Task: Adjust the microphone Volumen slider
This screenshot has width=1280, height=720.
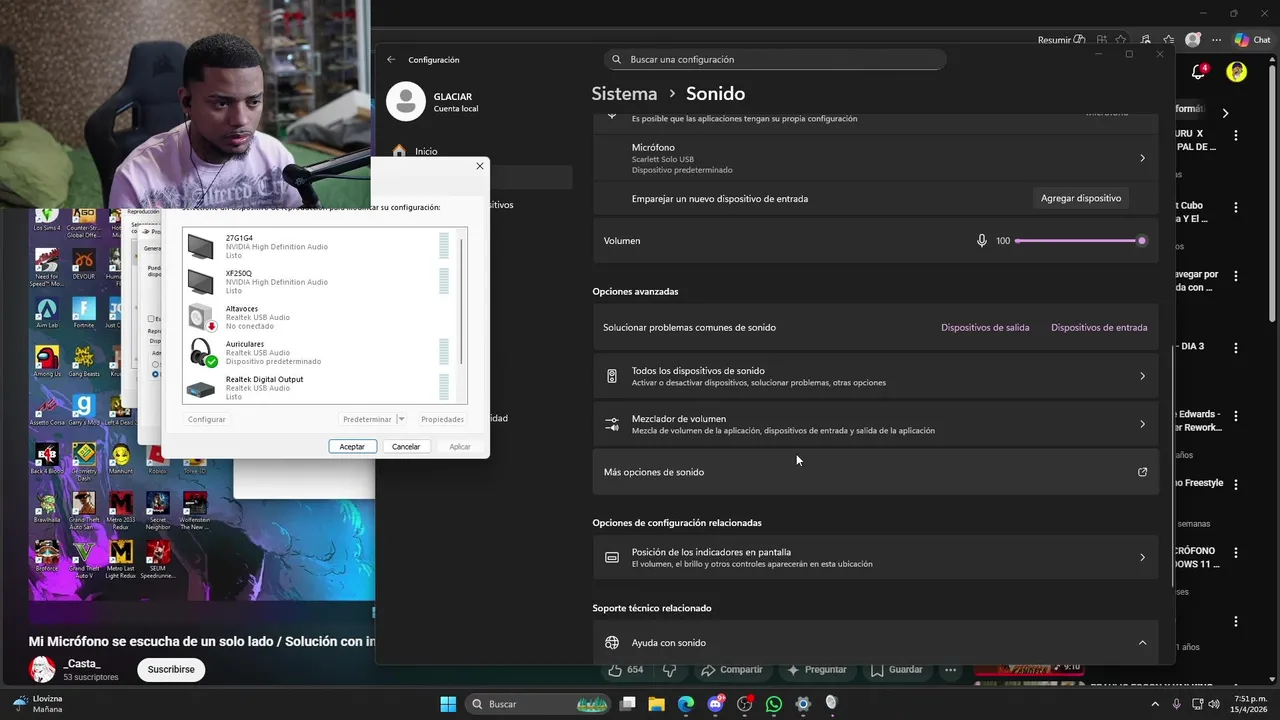Action: pos(1080,241)
